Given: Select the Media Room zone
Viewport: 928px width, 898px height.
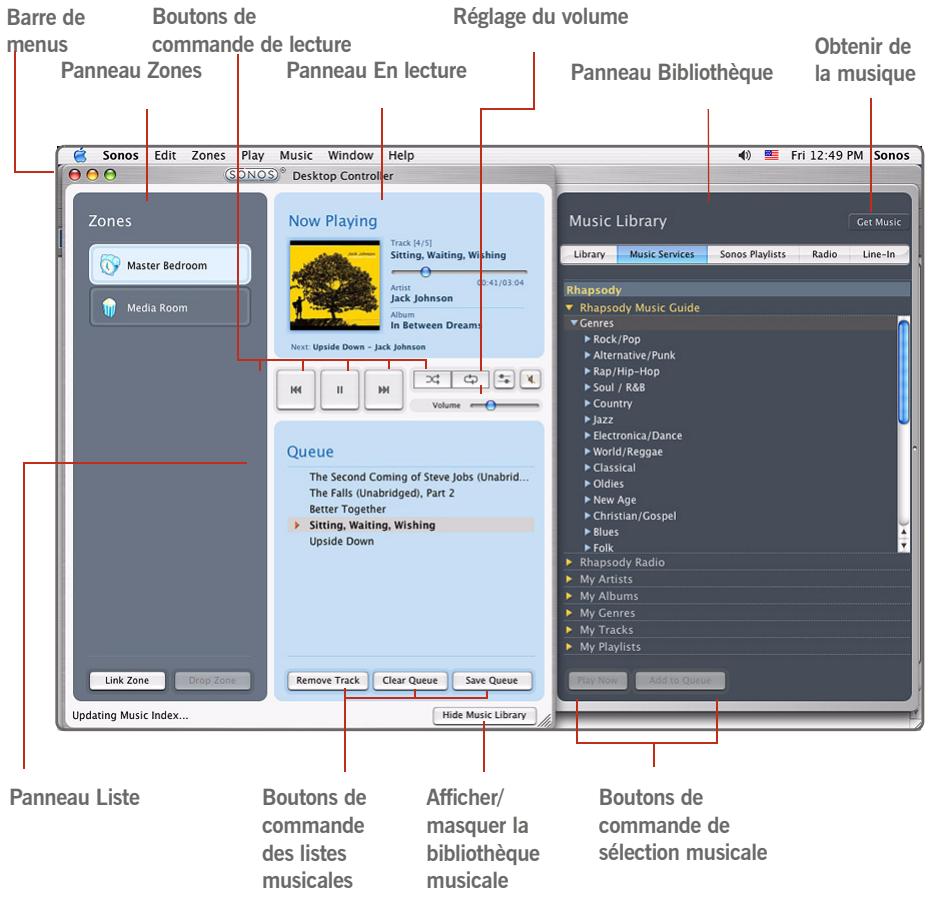Looking at the screenshot, I should pos(170,307).
